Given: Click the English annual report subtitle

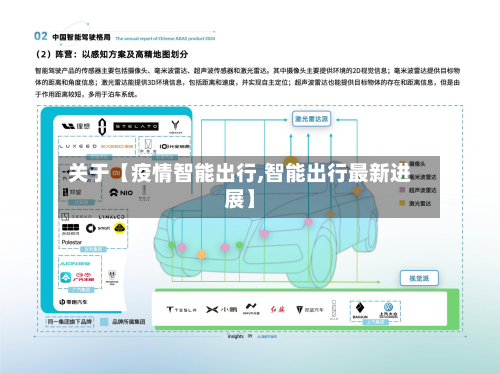Looking at the screenshot, I should [x=165, y=39].
